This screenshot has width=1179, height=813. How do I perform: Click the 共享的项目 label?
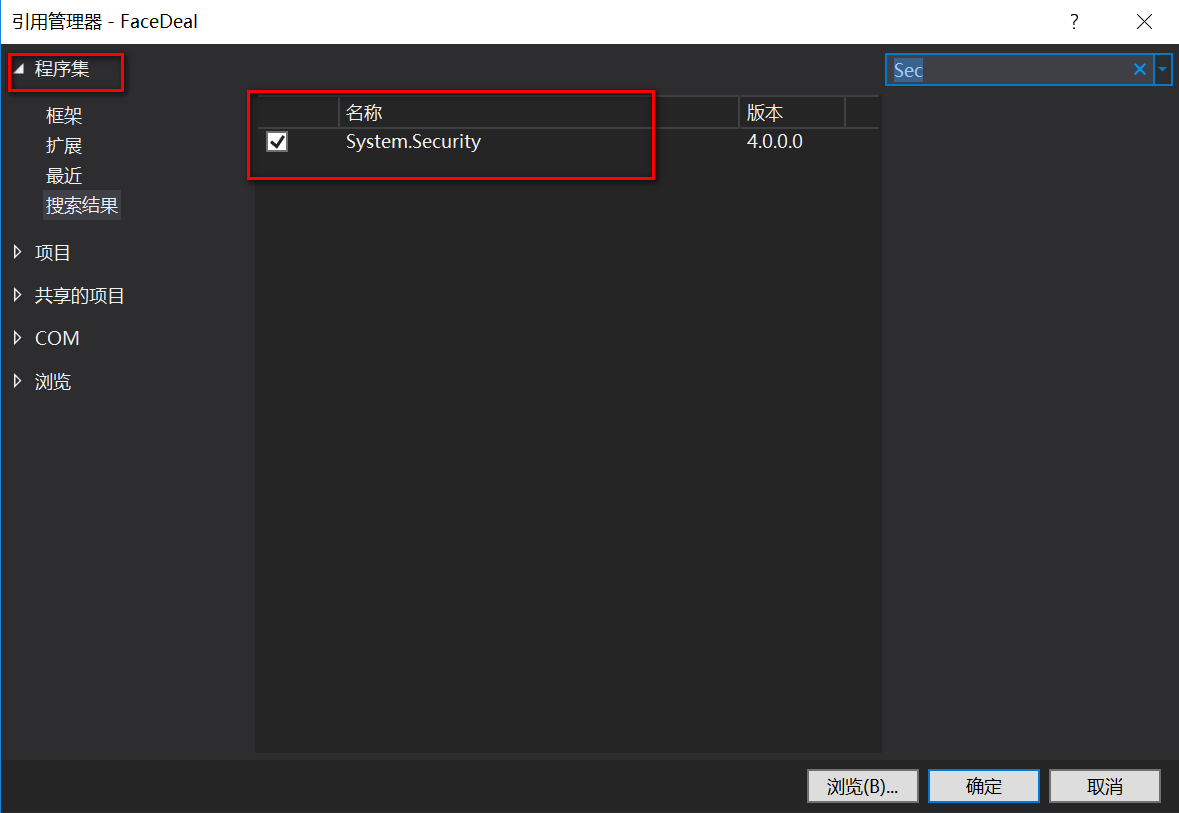click(x=80, y=296)
